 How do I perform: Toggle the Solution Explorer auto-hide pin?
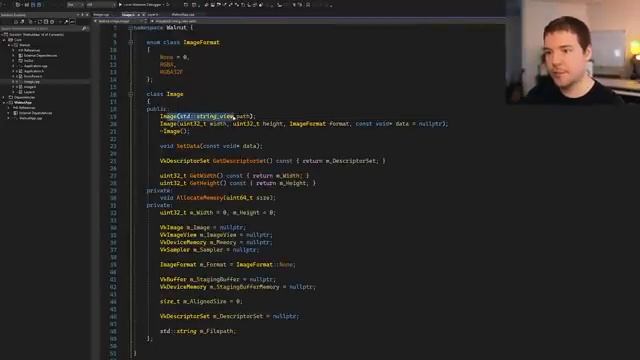(x=82, y=15)
